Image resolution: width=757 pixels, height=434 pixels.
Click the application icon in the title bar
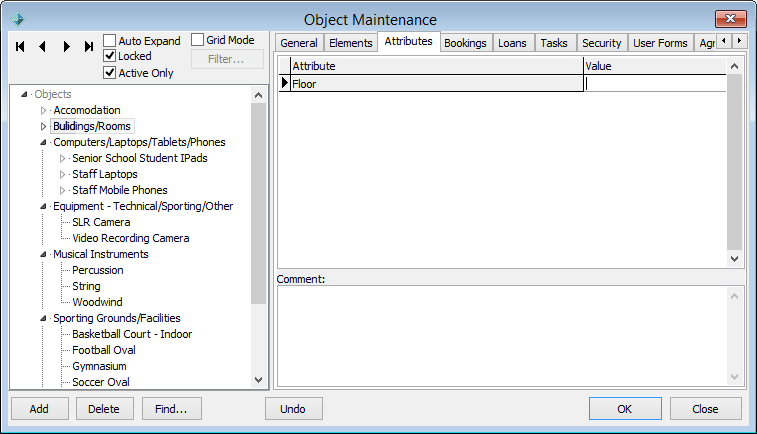tap(18, 19)
